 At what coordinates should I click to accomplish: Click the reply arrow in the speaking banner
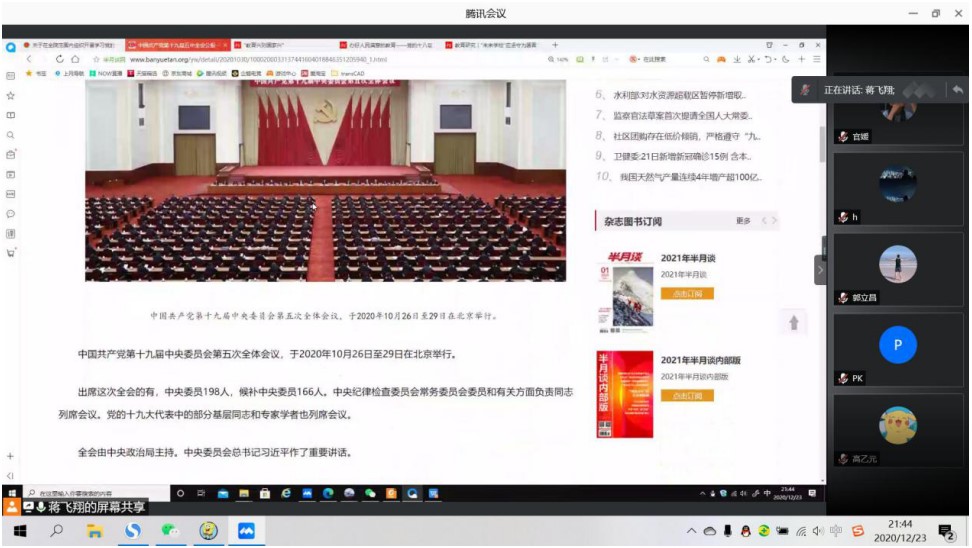pyautogui.click(x=958, y=90)
